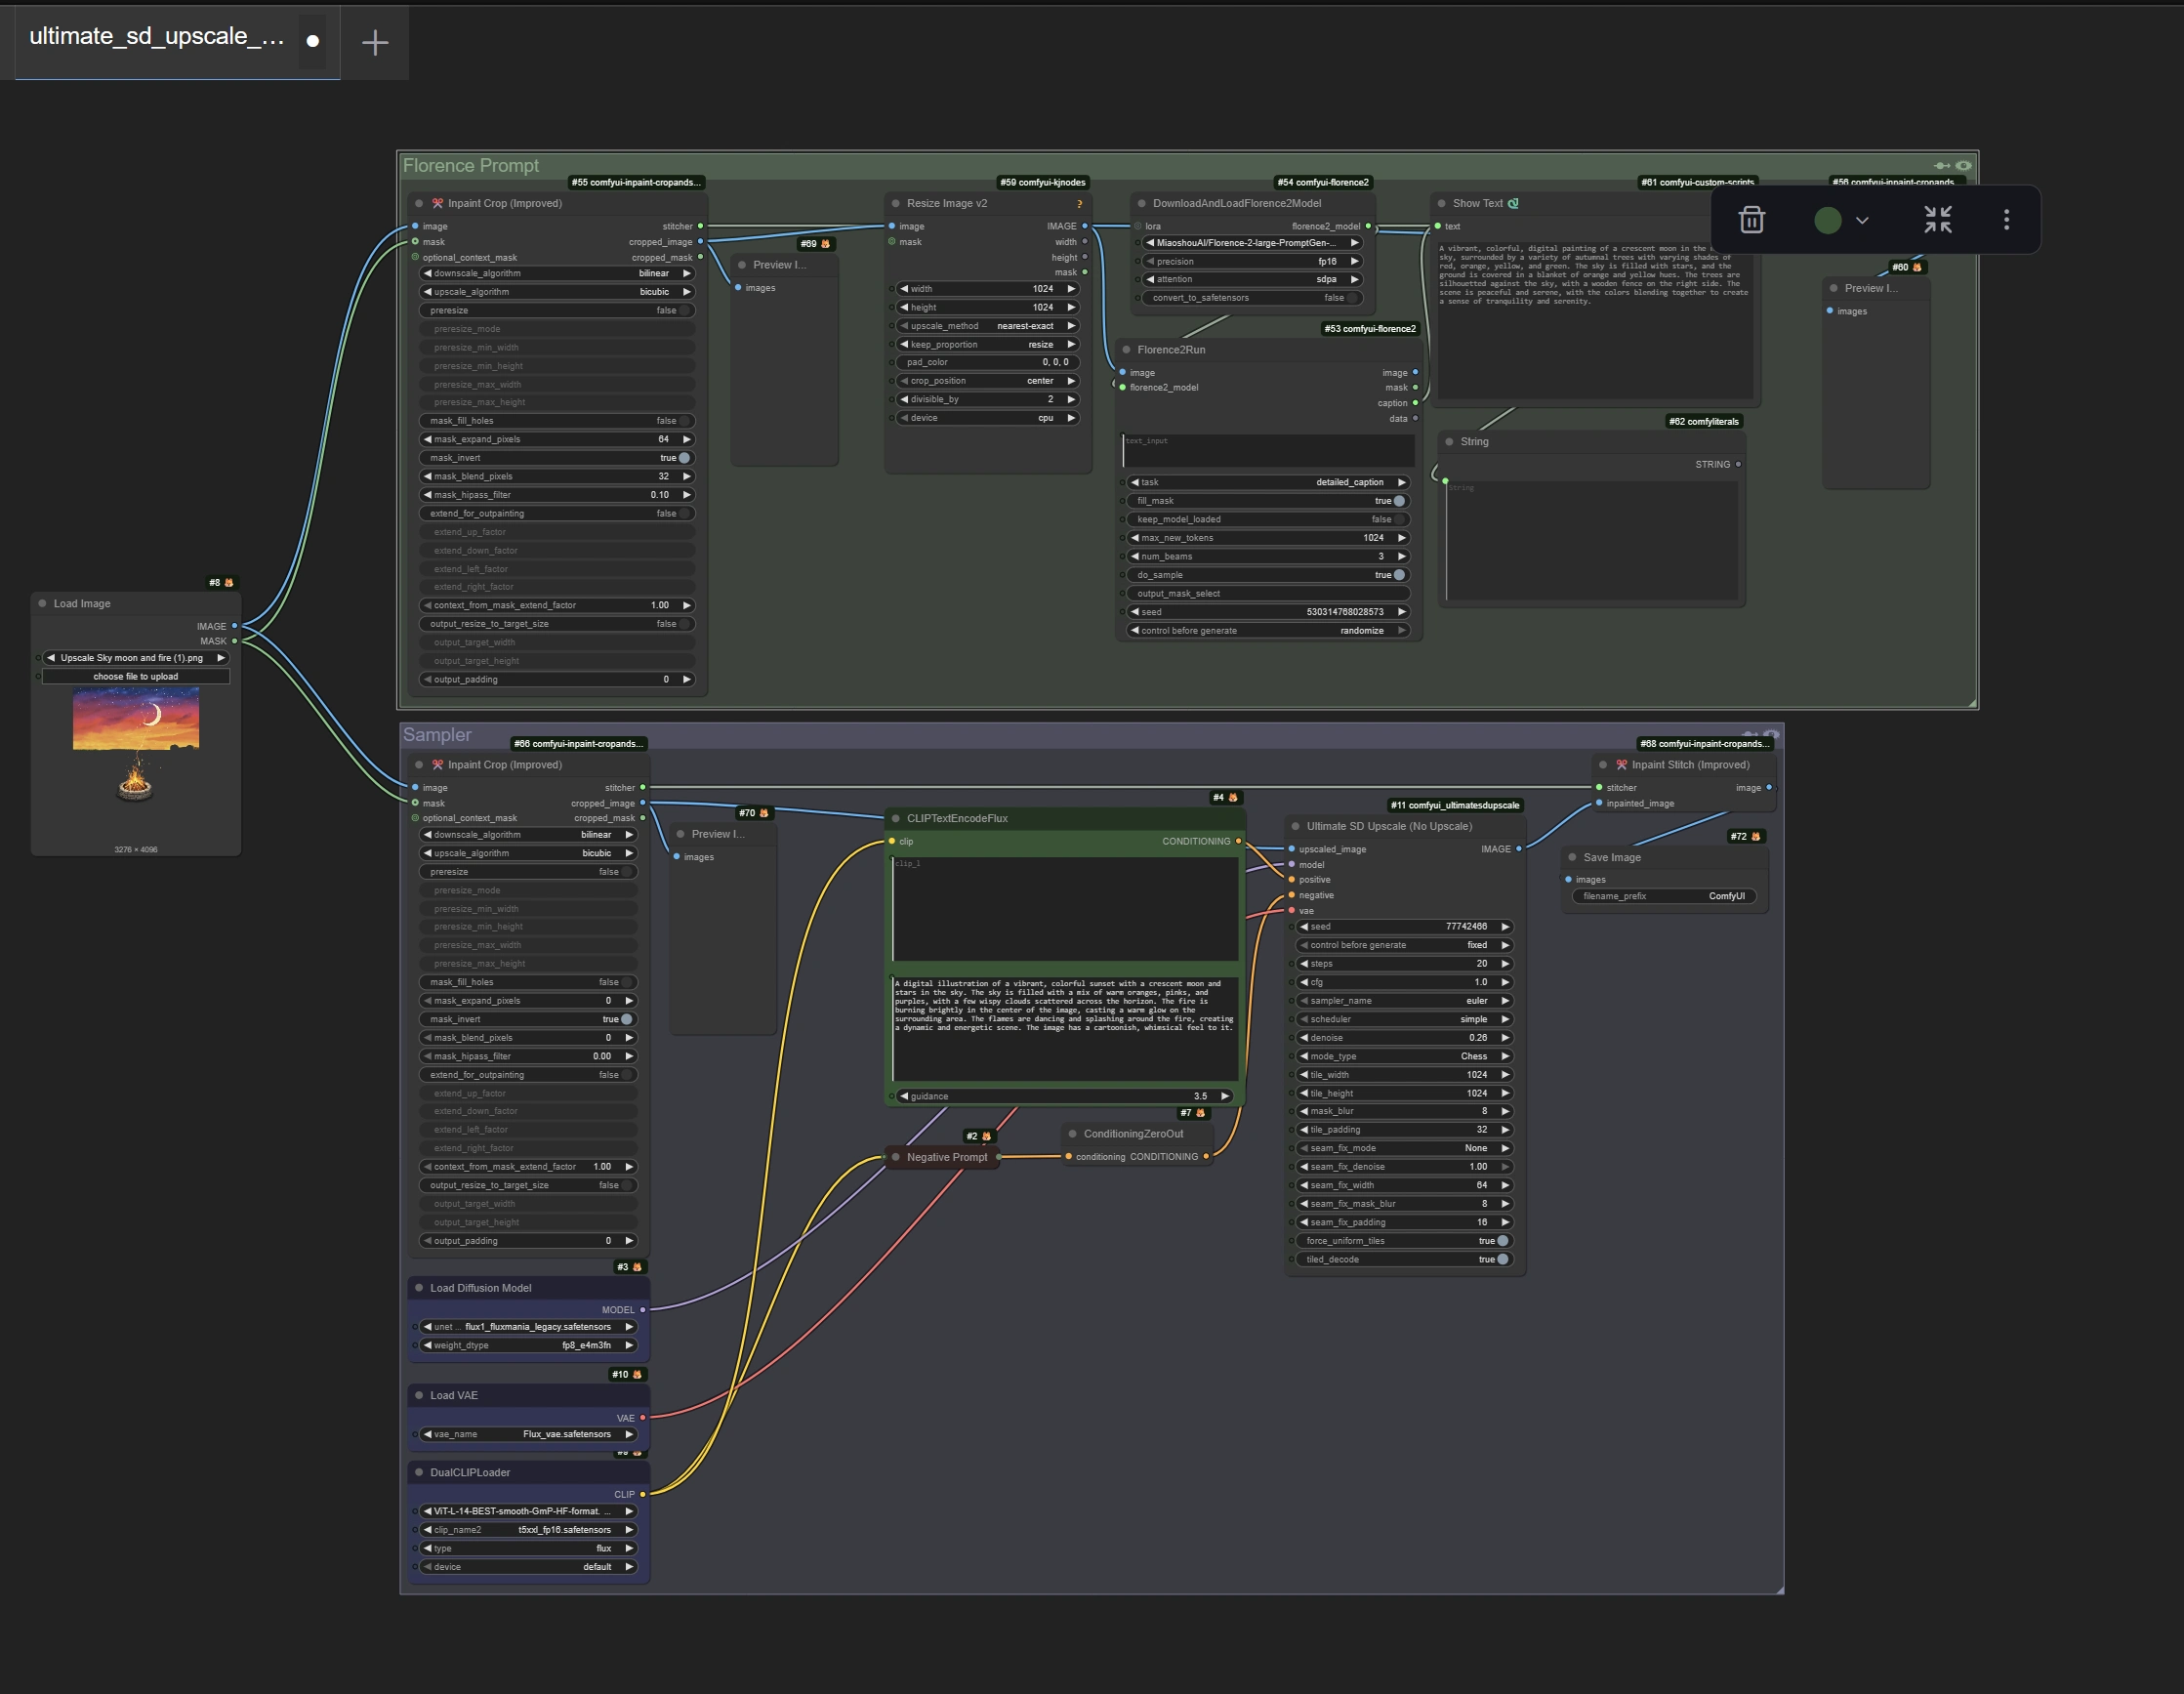Open the color picker chevron dropdown
The height and width of the screenshot is (1694, 2184).
point(1862,220)
